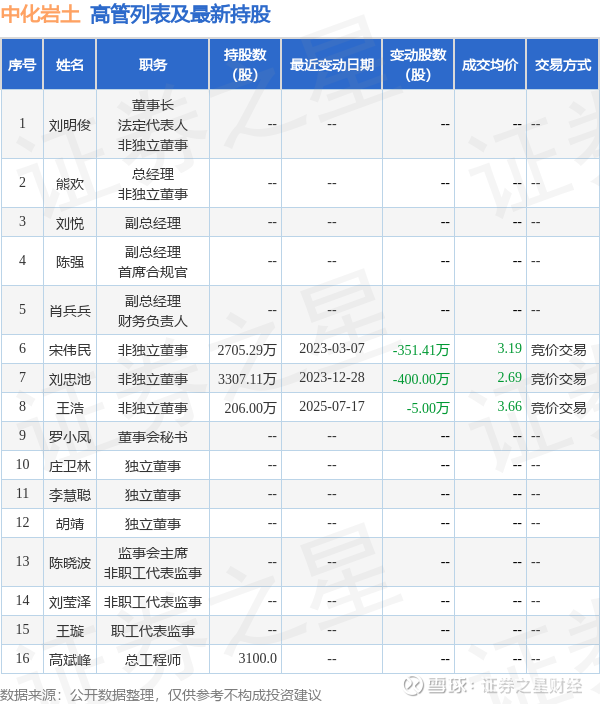Click the holding value 206.00万
This screenshot has height=704, width=600.
point(250,408)
